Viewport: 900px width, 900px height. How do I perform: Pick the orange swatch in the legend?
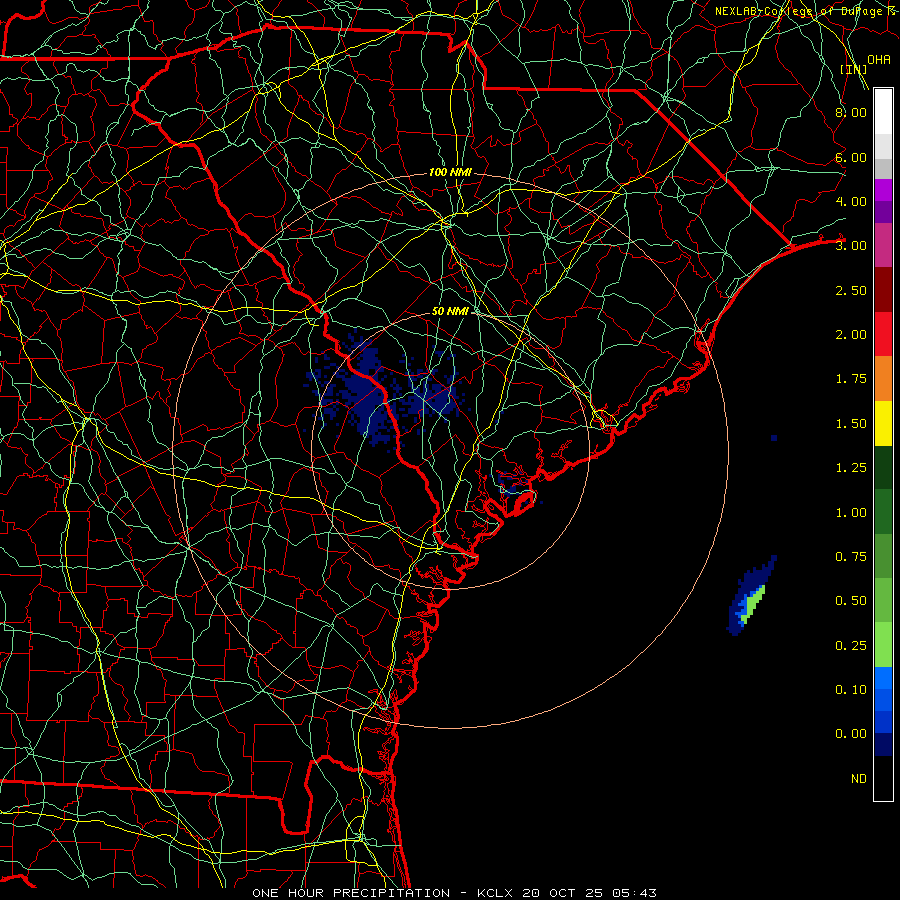tap(883, 379)
